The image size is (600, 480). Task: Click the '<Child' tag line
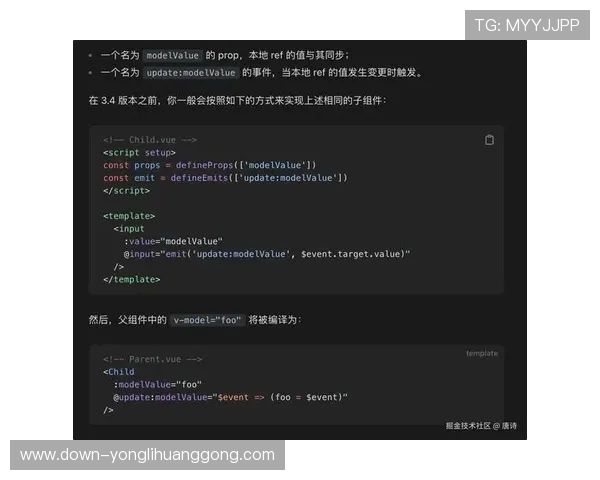coord(119,372)
